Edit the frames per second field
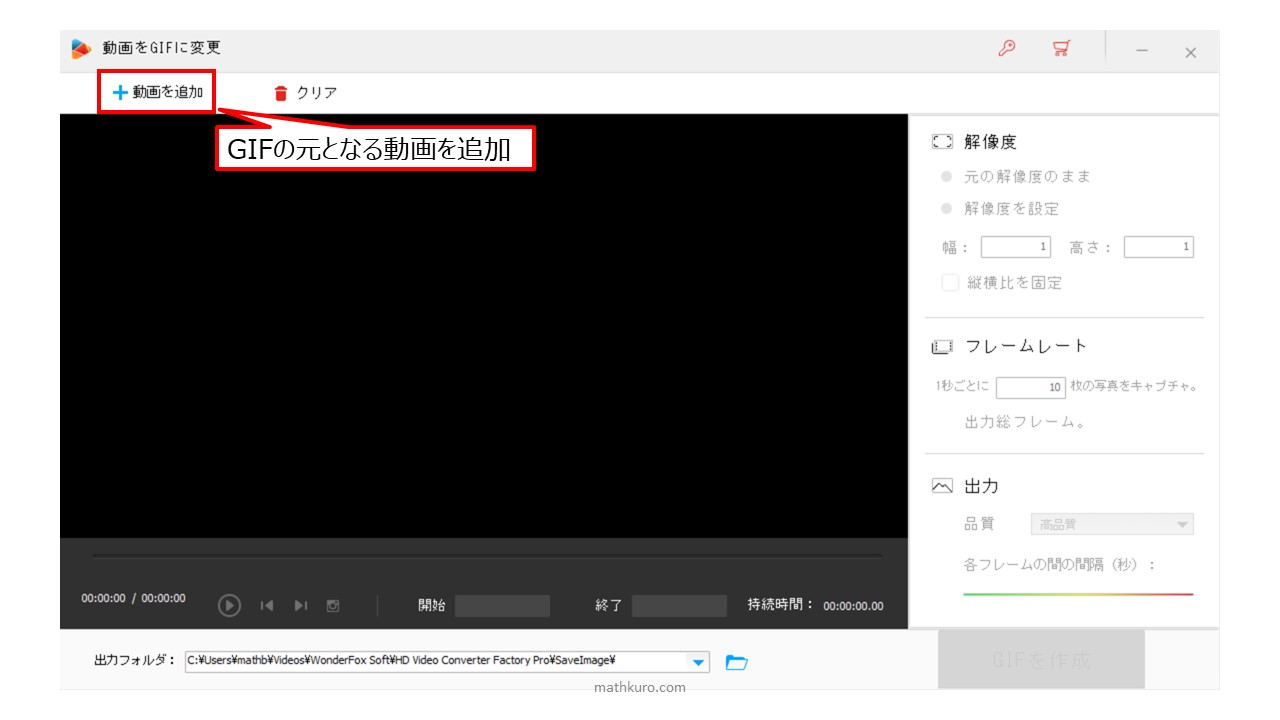 1030,387
